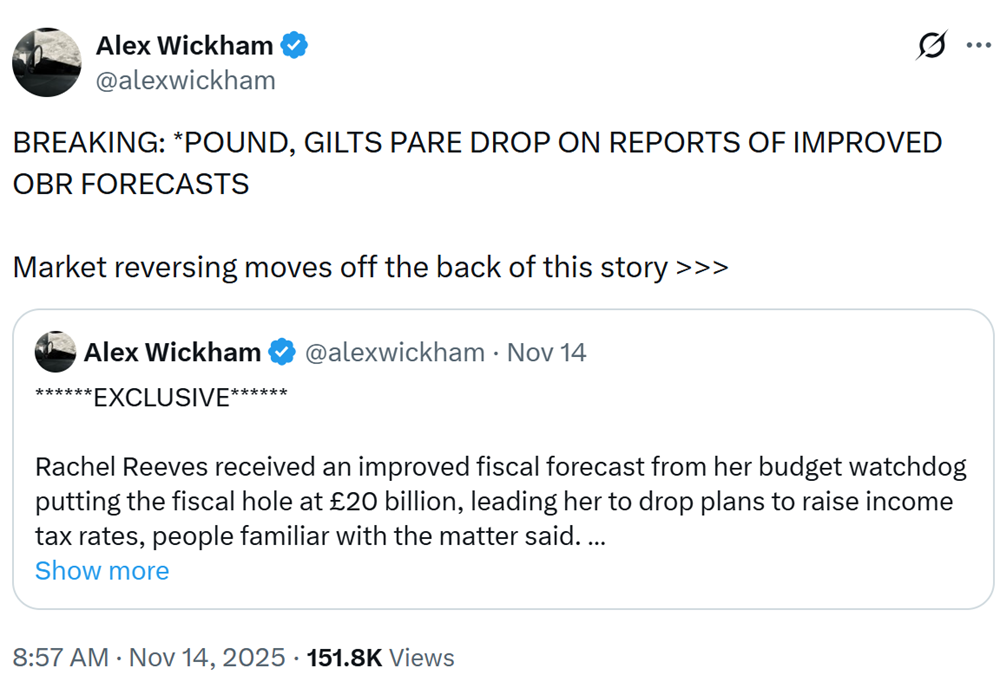The height and width of the screenshot is (694, 1000).
Task: Open the three-dot more options menu
Action: click(x=977, y=45)
